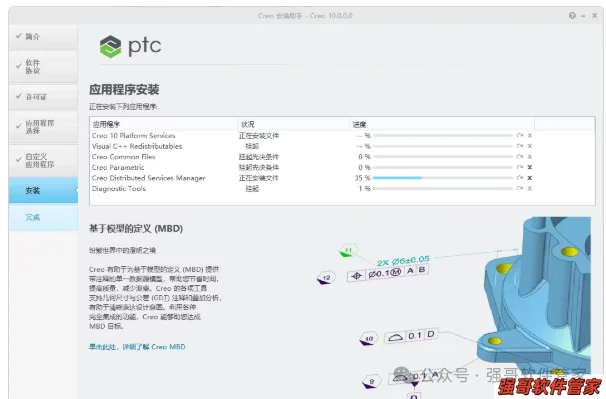This screenshot has height=399, width=606.
Task: Click the 应用程序安装 heading
Action: point(124,90)
